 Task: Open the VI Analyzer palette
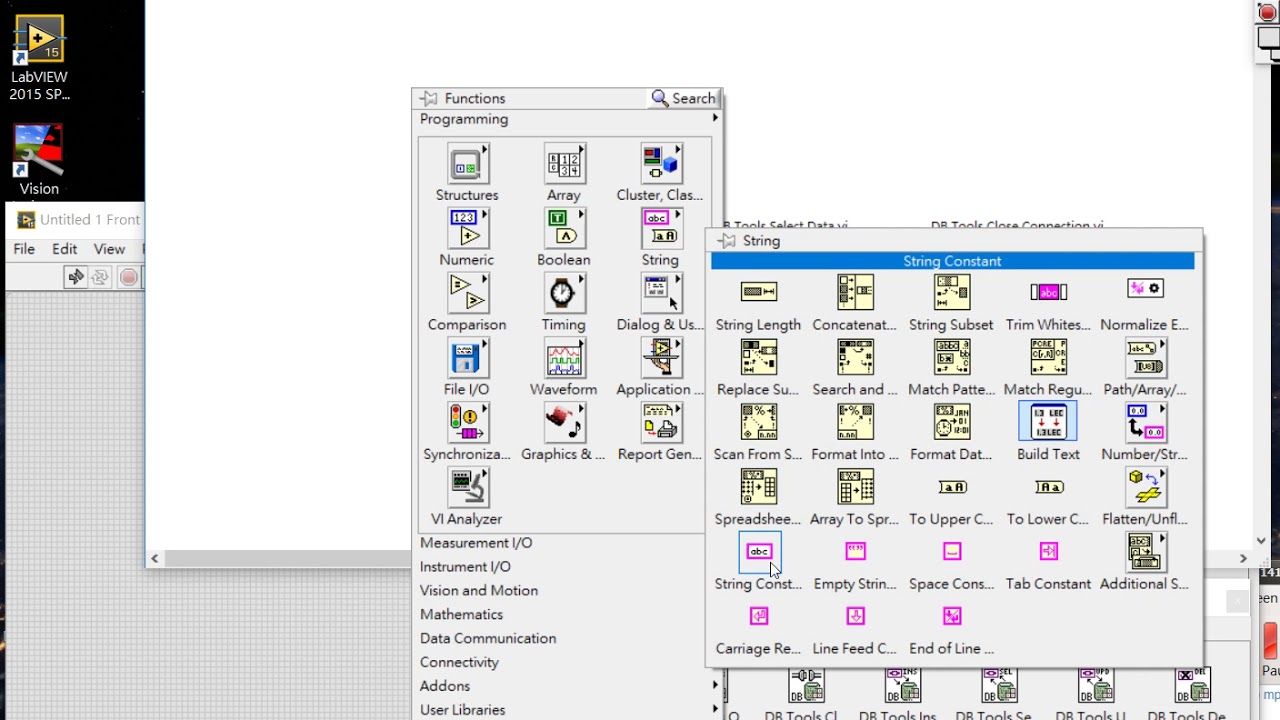[467, 489]
